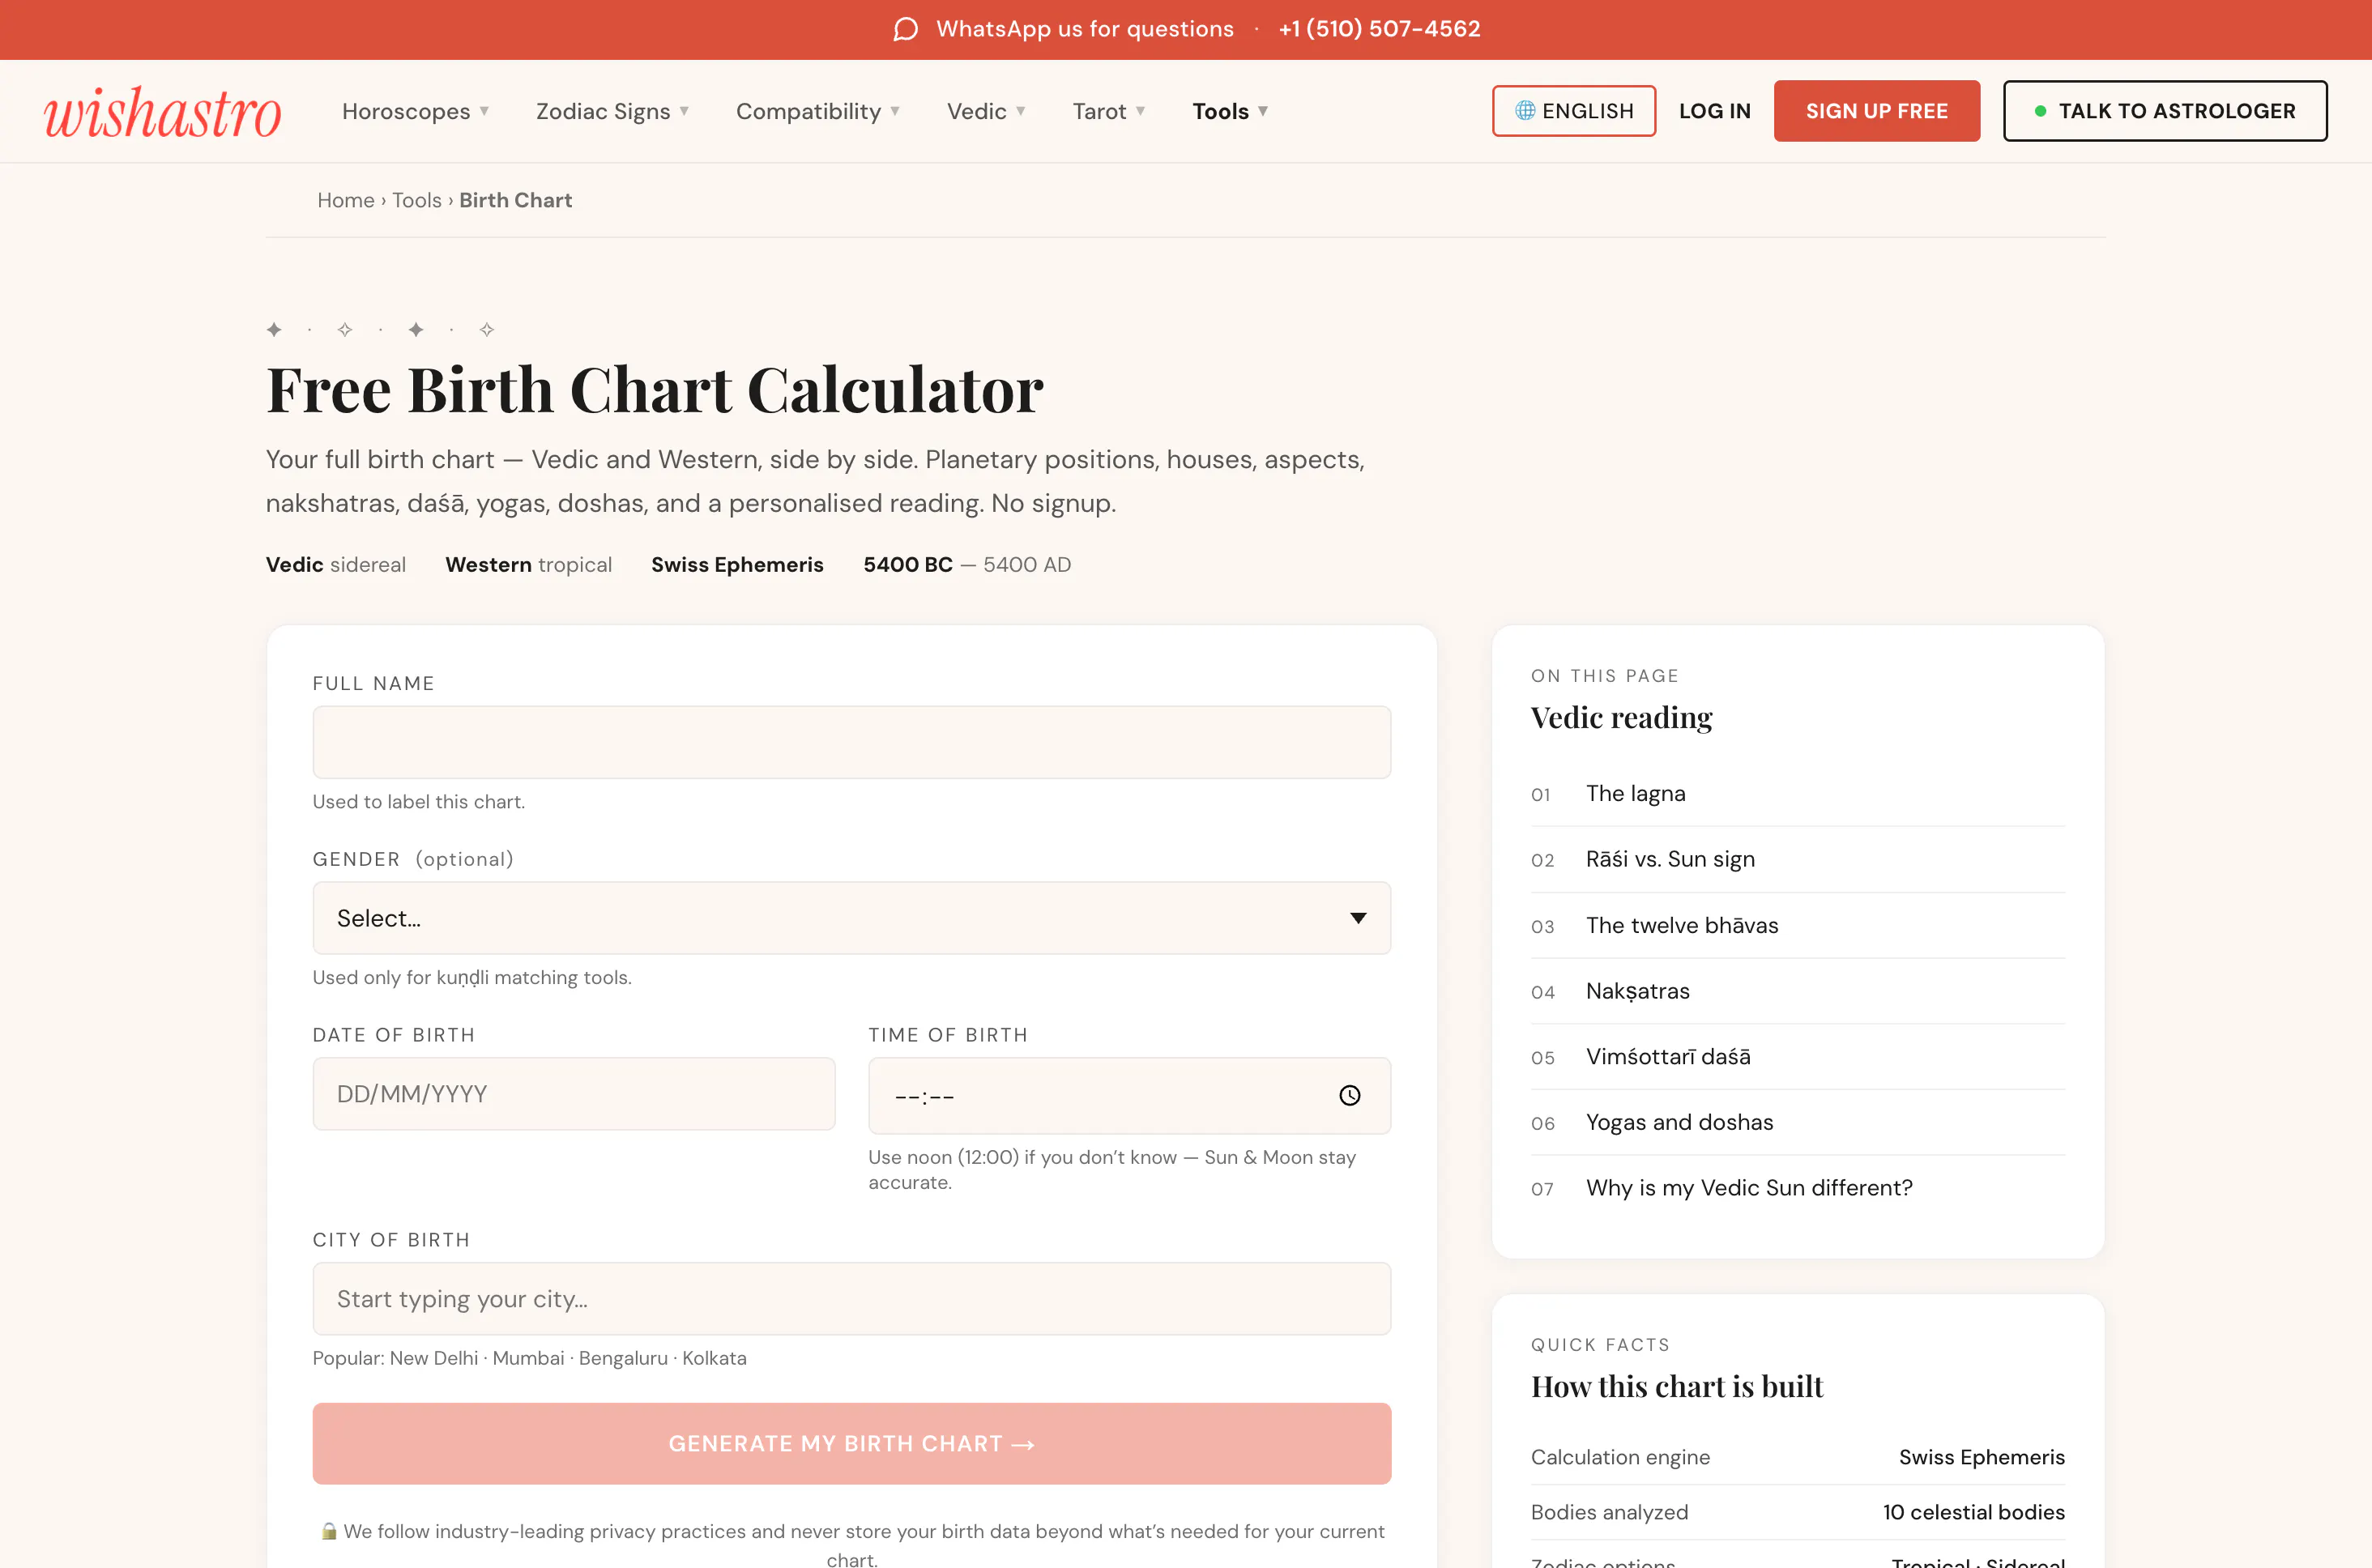Jump to Nakṣatras section

tap(1797, 991)
